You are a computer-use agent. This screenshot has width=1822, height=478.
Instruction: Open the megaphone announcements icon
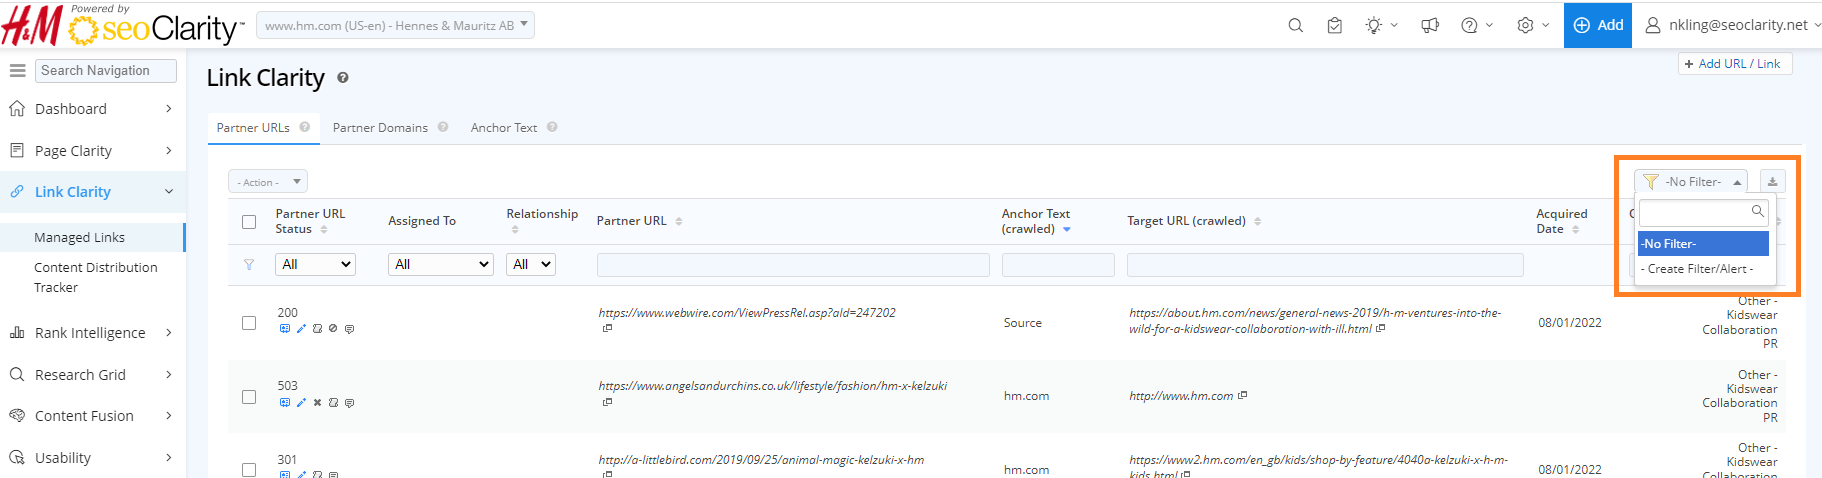click(1430, 25)
